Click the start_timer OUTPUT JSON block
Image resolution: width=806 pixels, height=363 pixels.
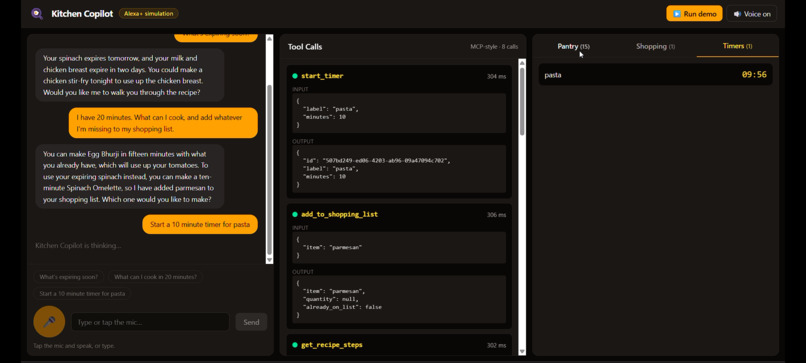coord(399,169)
